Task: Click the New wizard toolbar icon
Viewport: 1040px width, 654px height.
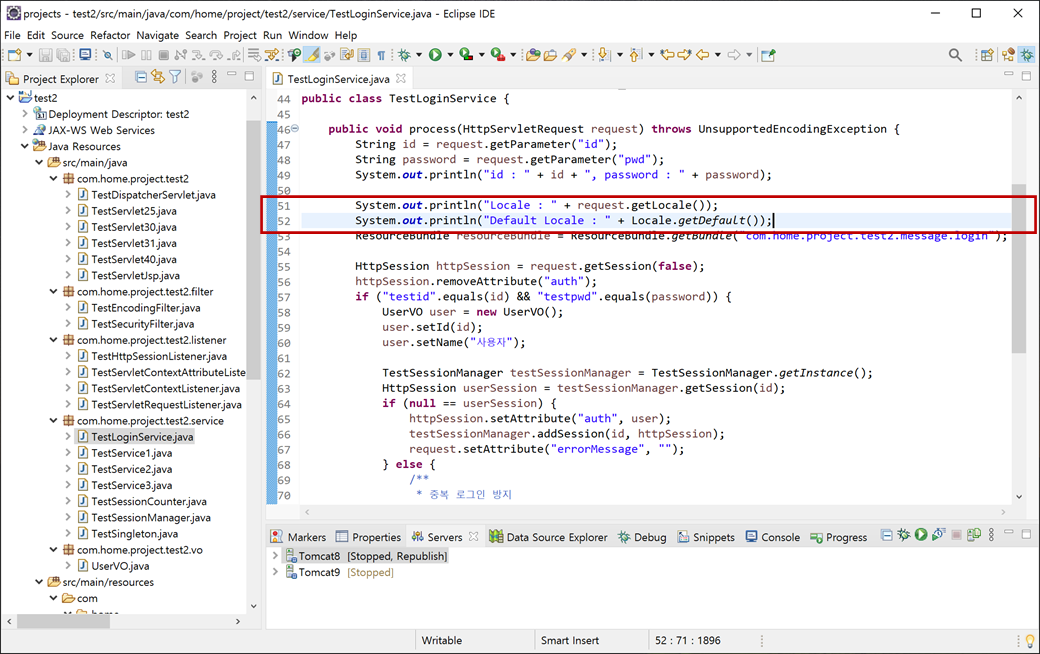Action: click(15, 55)
